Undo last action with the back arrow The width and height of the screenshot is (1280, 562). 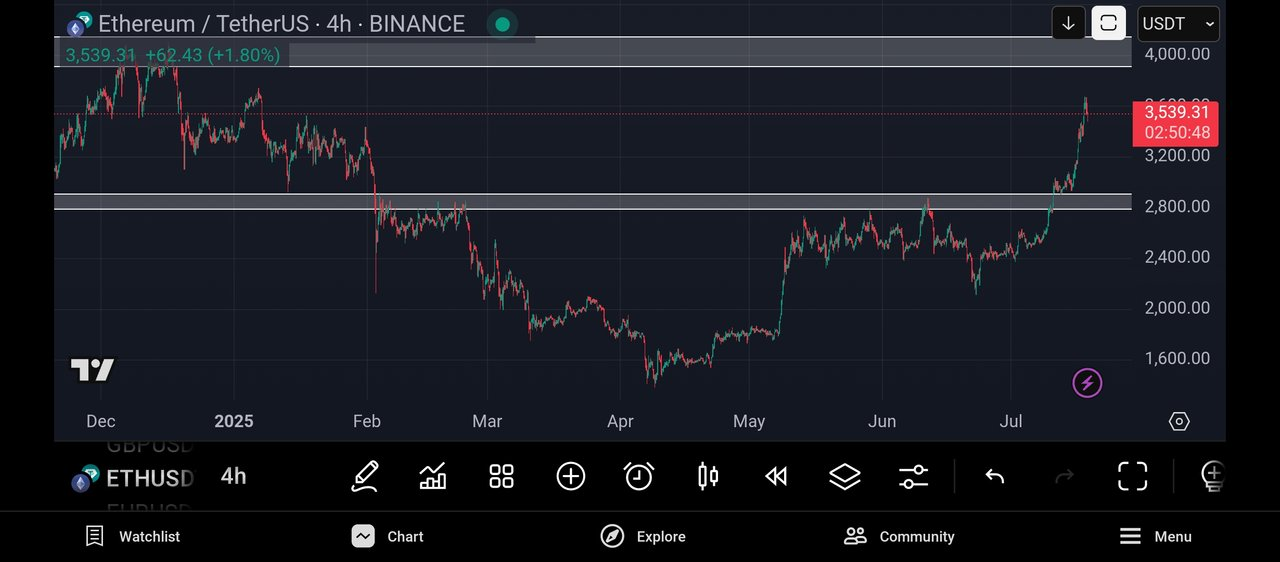[x=994, y=476]
